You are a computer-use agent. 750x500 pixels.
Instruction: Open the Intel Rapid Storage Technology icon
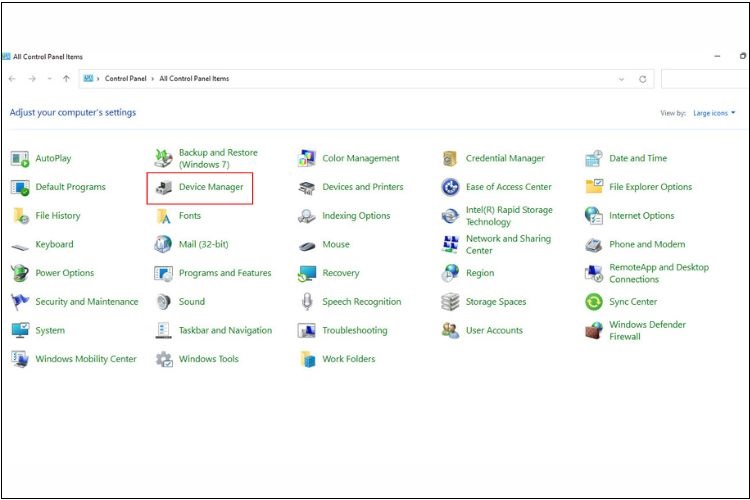pyautogui.click(x=450, y=216)
